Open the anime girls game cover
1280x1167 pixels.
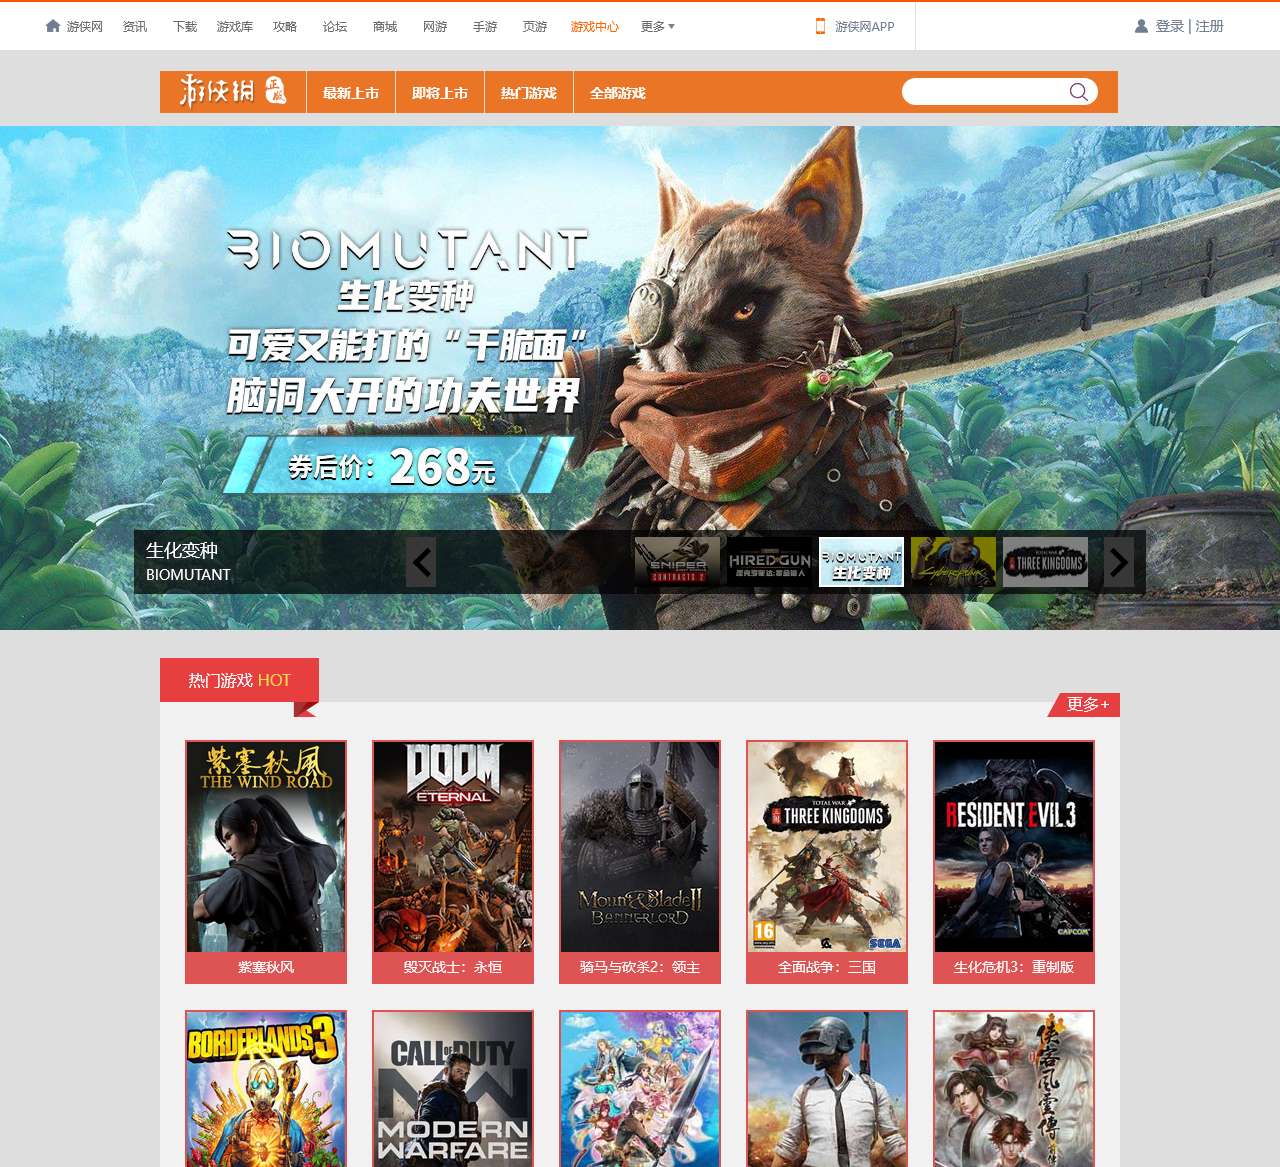640,1089
